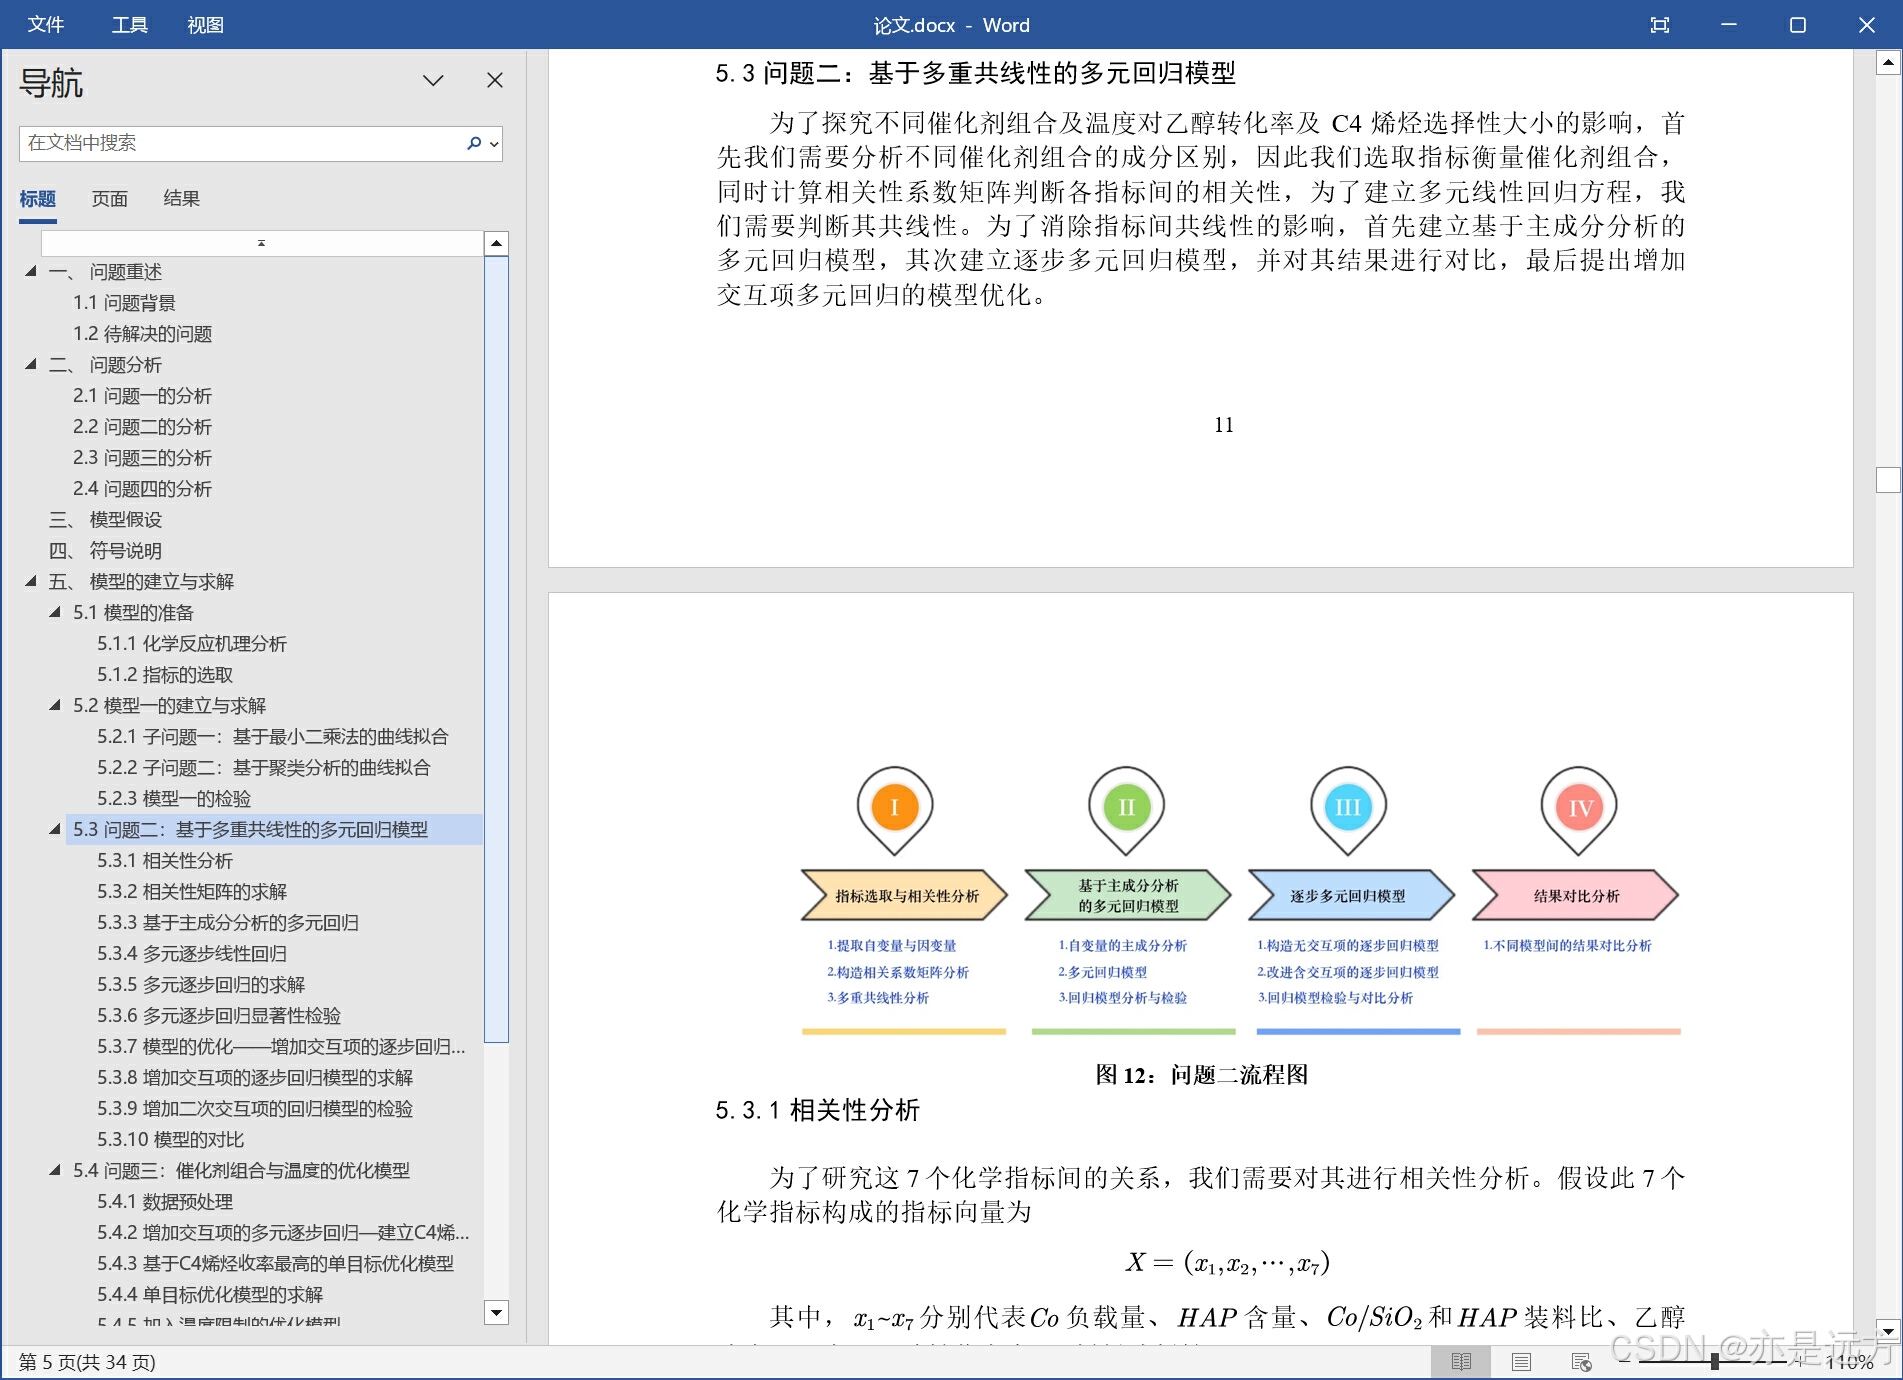The width and height of the screenshot is (1903, 1380).
Task: Click the 逐步多元回归模型 arrow shape
Action: (x=1351, y=895)
